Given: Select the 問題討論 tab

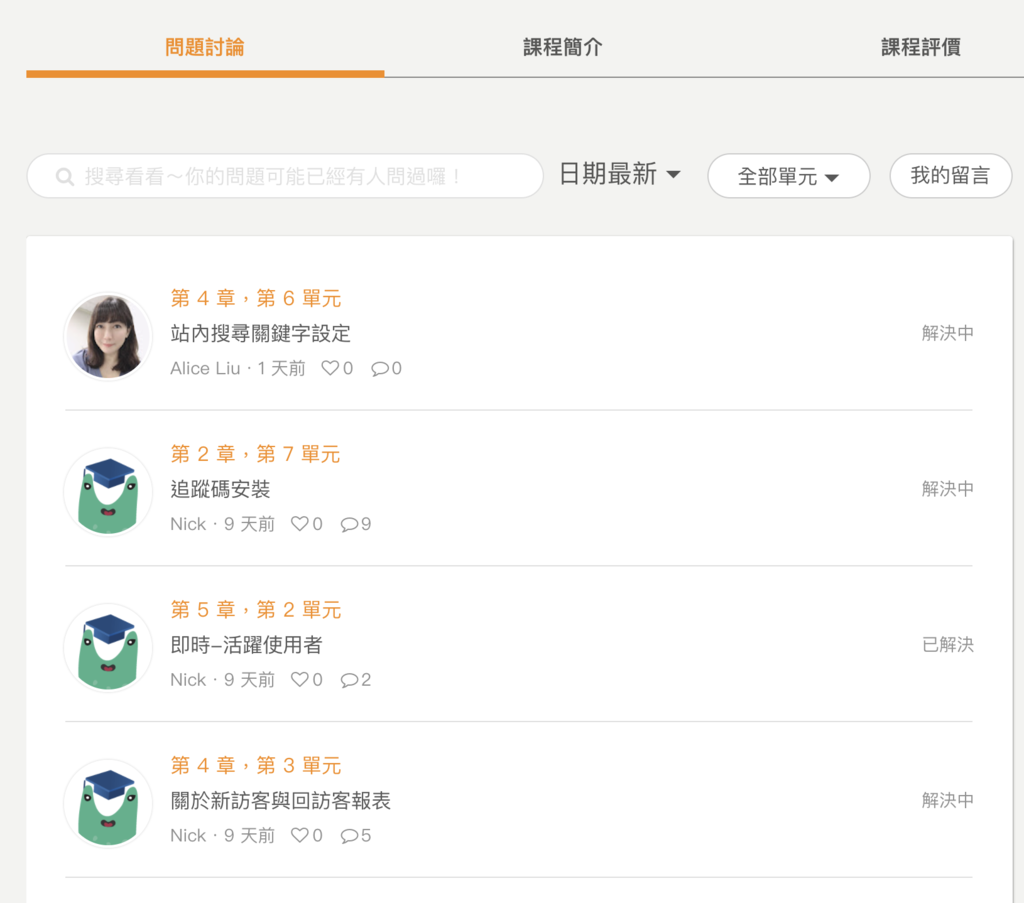Looking at the screenshot, I should coord(205,47).
